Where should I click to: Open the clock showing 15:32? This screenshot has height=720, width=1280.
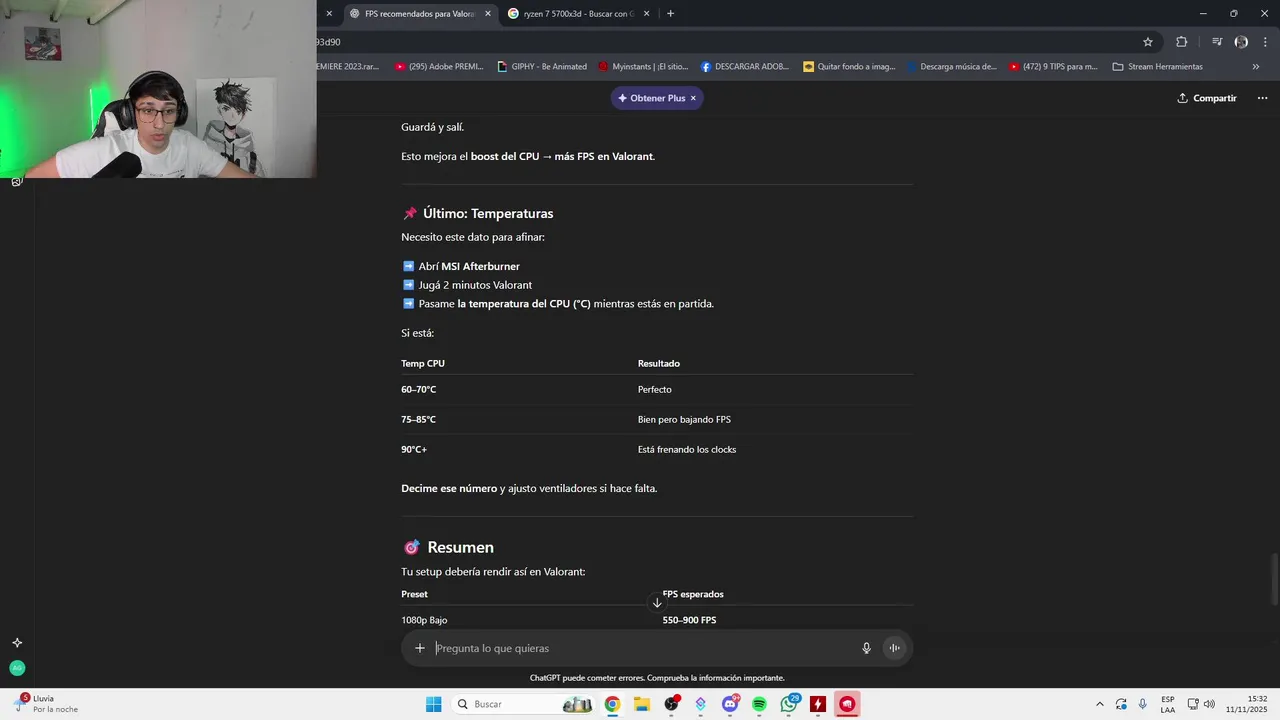tap(1248, 704)
